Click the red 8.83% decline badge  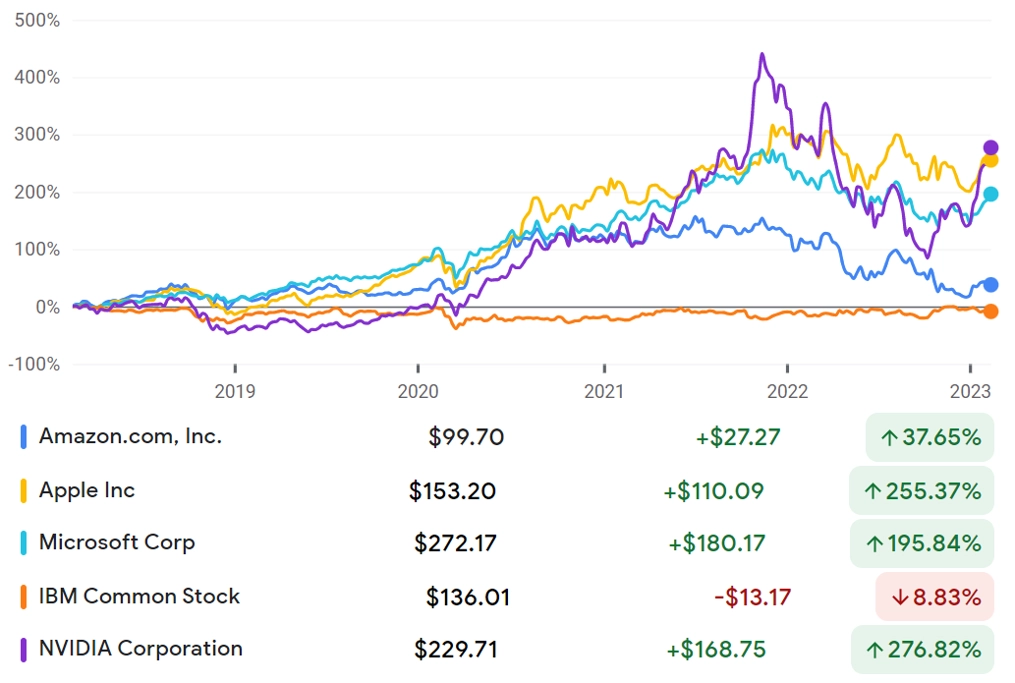coord(935,596)
